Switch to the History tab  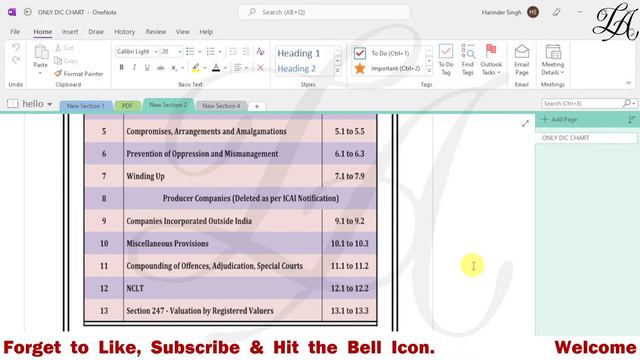coord(124,32)
